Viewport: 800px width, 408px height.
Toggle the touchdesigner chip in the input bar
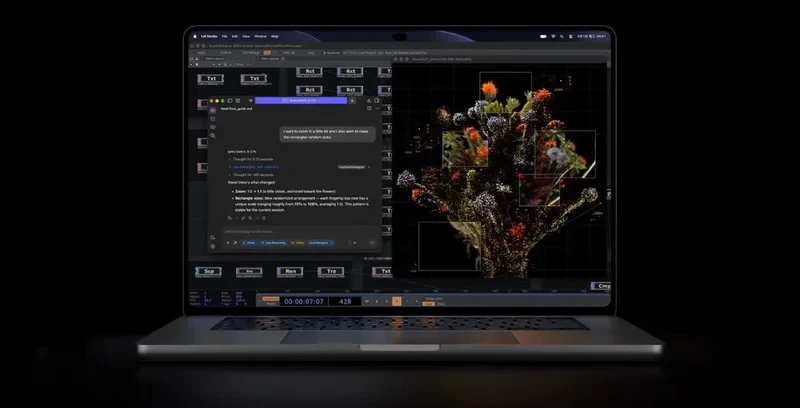click(321, 243)
